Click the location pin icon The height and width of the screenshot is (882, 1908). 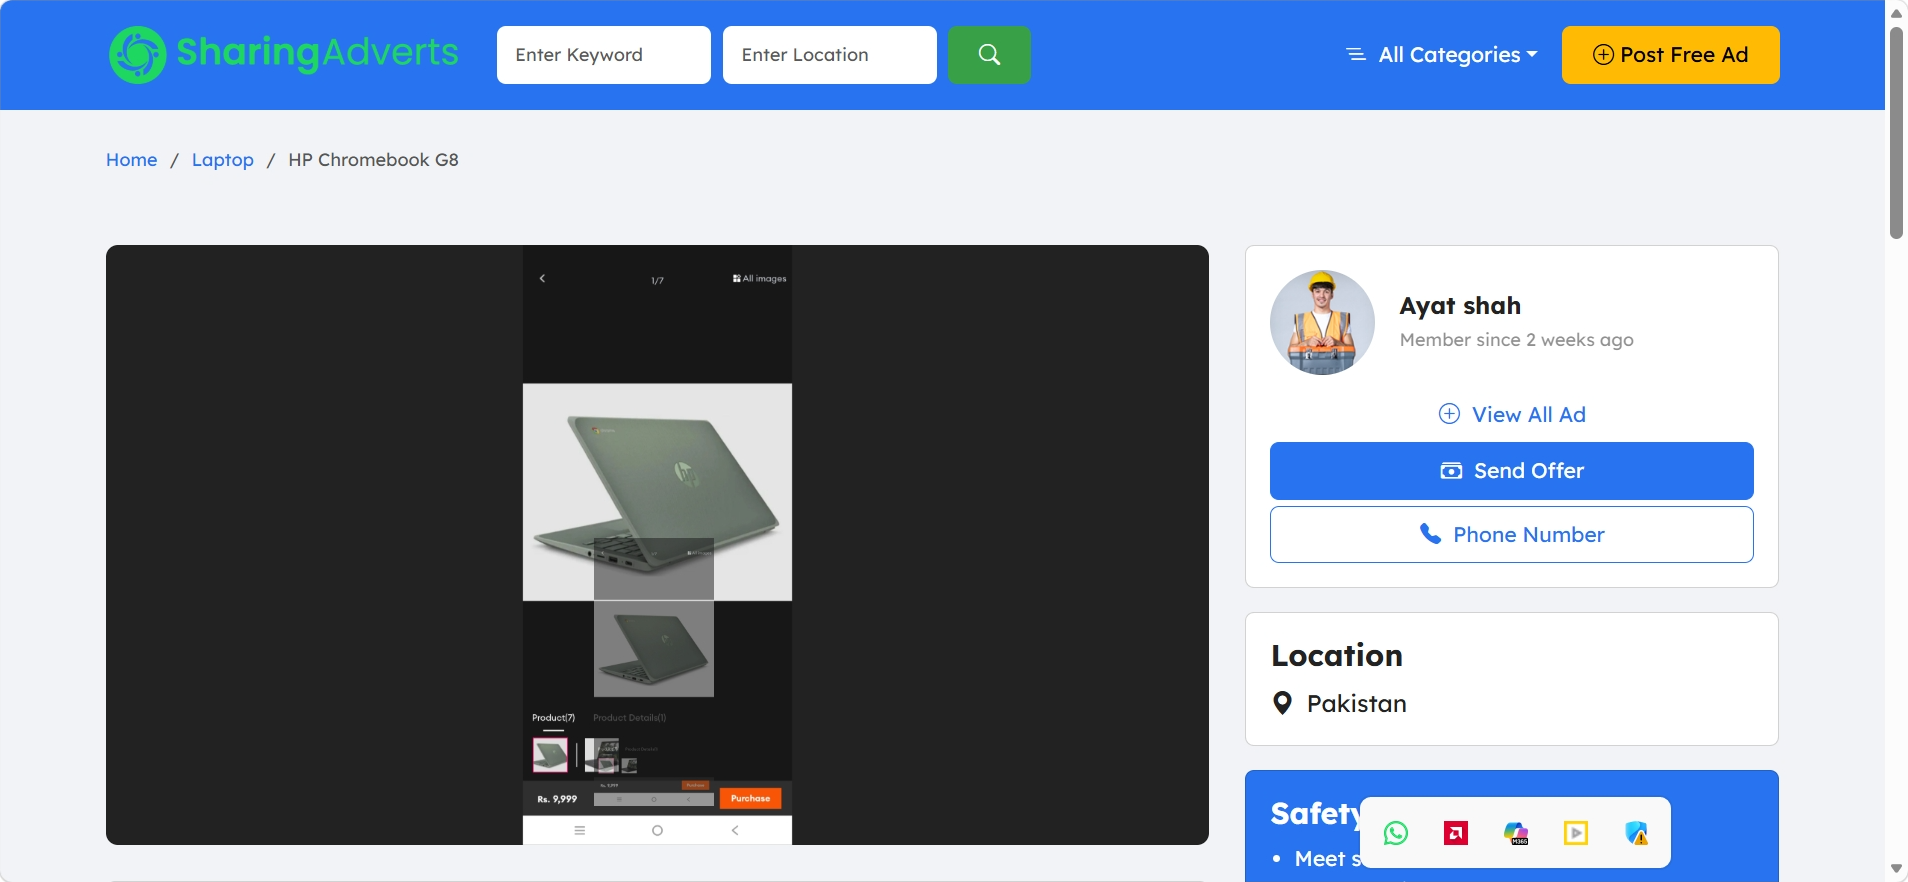point(1282,703)
